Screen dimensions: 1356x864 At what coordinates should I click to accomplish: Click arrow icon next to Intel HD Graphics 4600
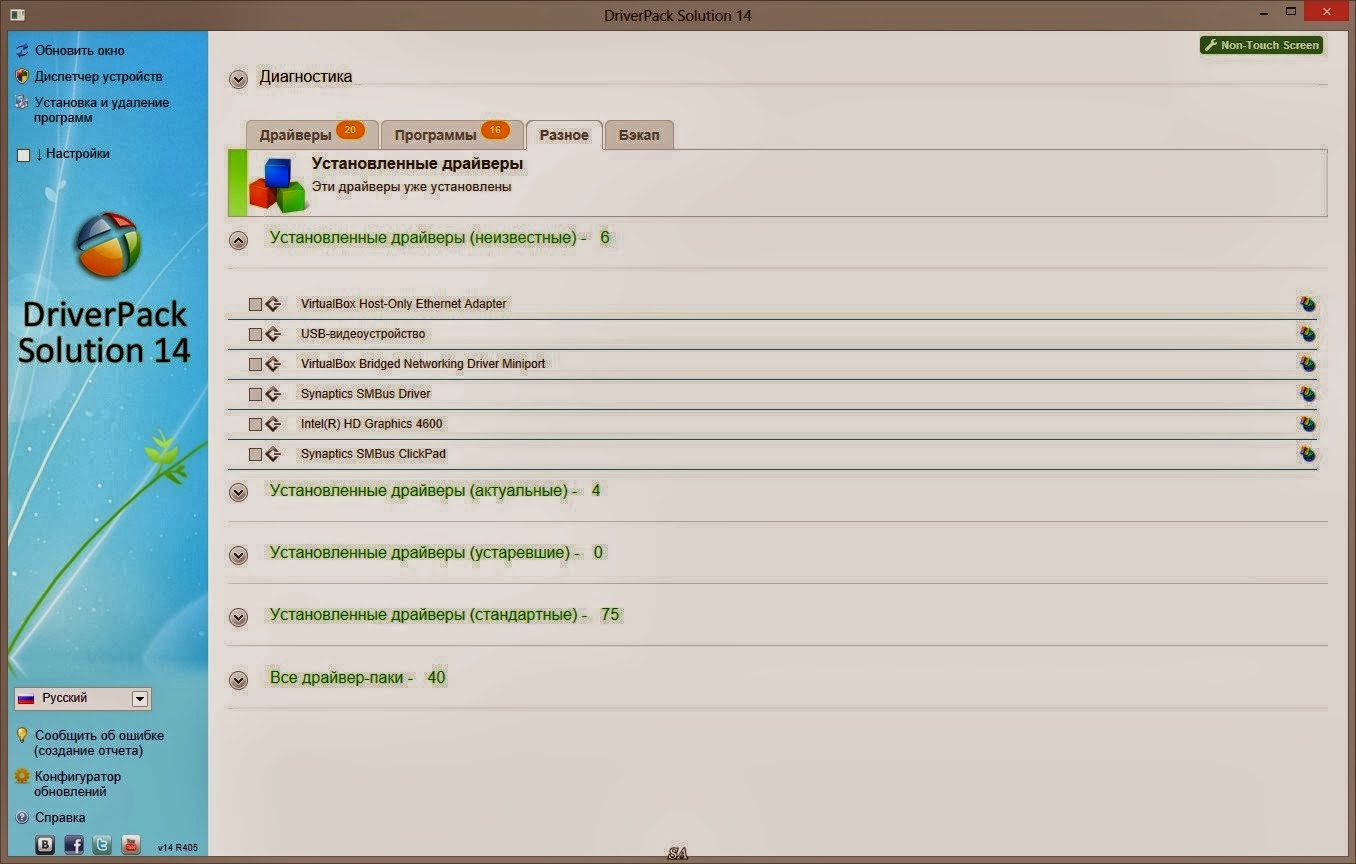tap(273, 424)
